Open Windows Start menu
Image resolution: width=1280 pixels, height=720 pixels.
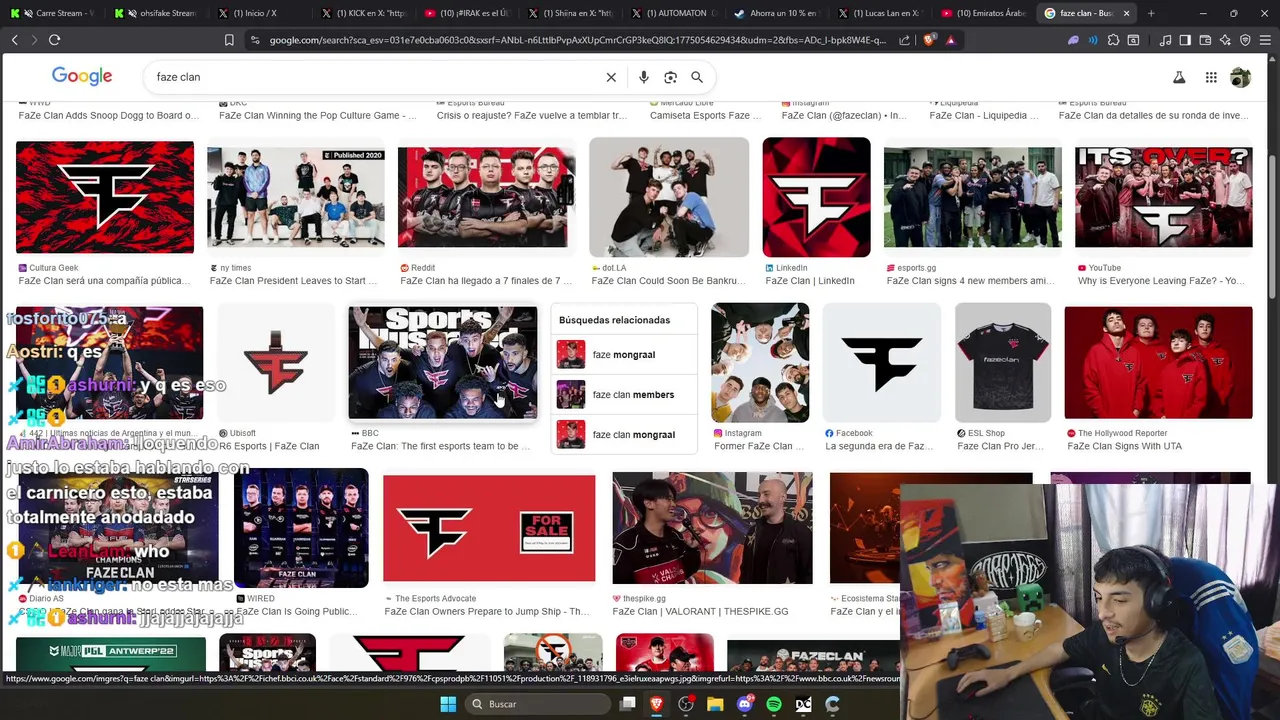[448, 704]
